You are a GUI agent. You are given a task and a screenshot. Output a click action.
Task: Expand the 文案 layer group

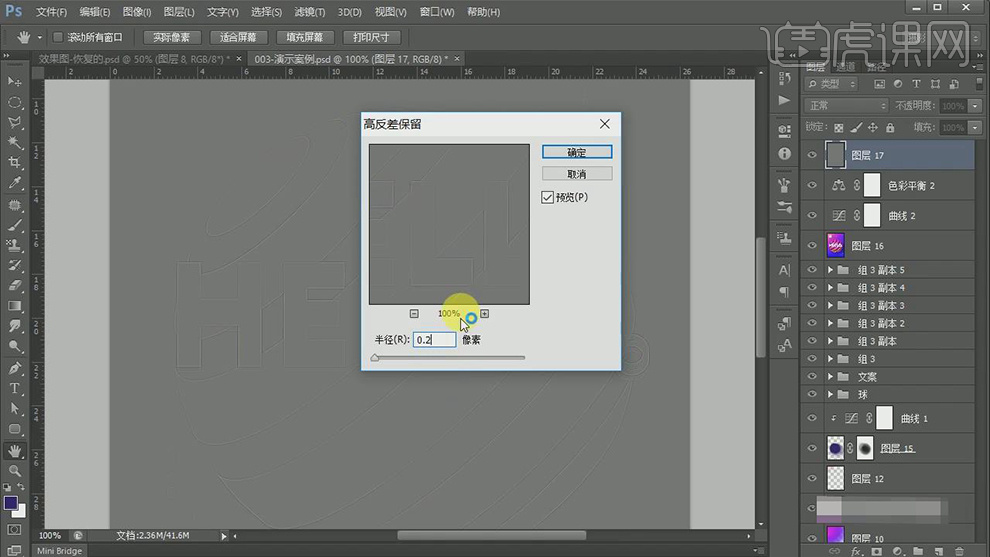[830, 377]
